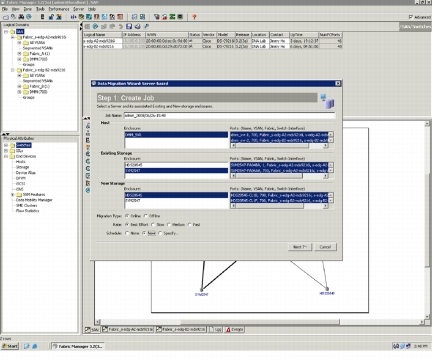The image size is (434, 360).
Task: Open the File menu
Action: click(5, 9)
